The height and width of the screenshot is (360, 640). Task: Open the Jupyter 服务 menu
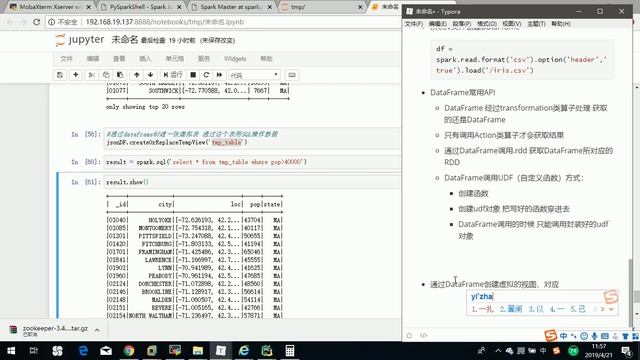[204, 59]
